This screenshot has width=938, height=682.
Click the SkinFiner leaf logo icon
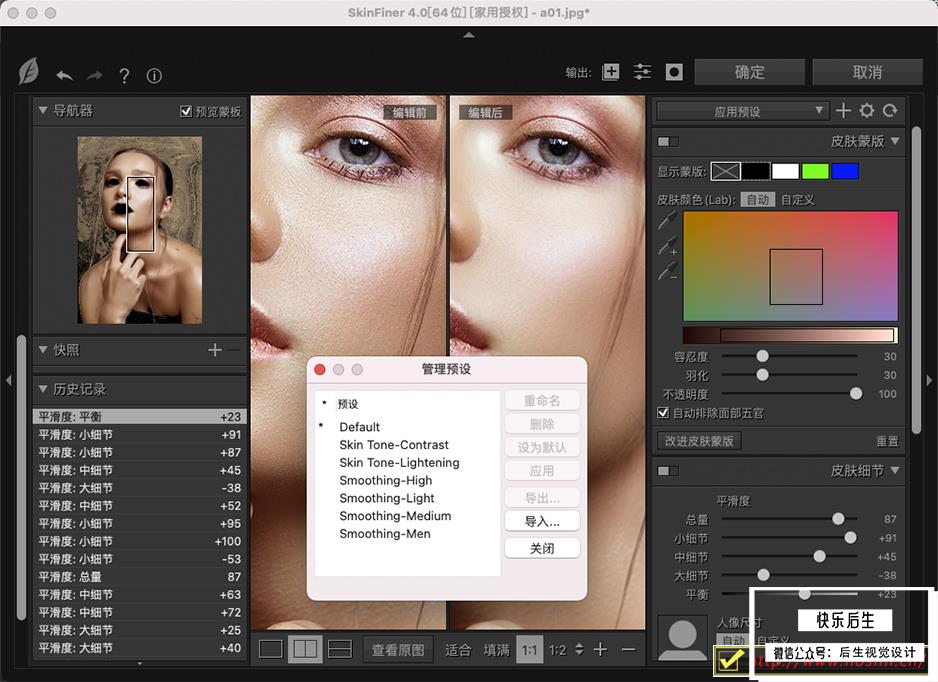29,71
